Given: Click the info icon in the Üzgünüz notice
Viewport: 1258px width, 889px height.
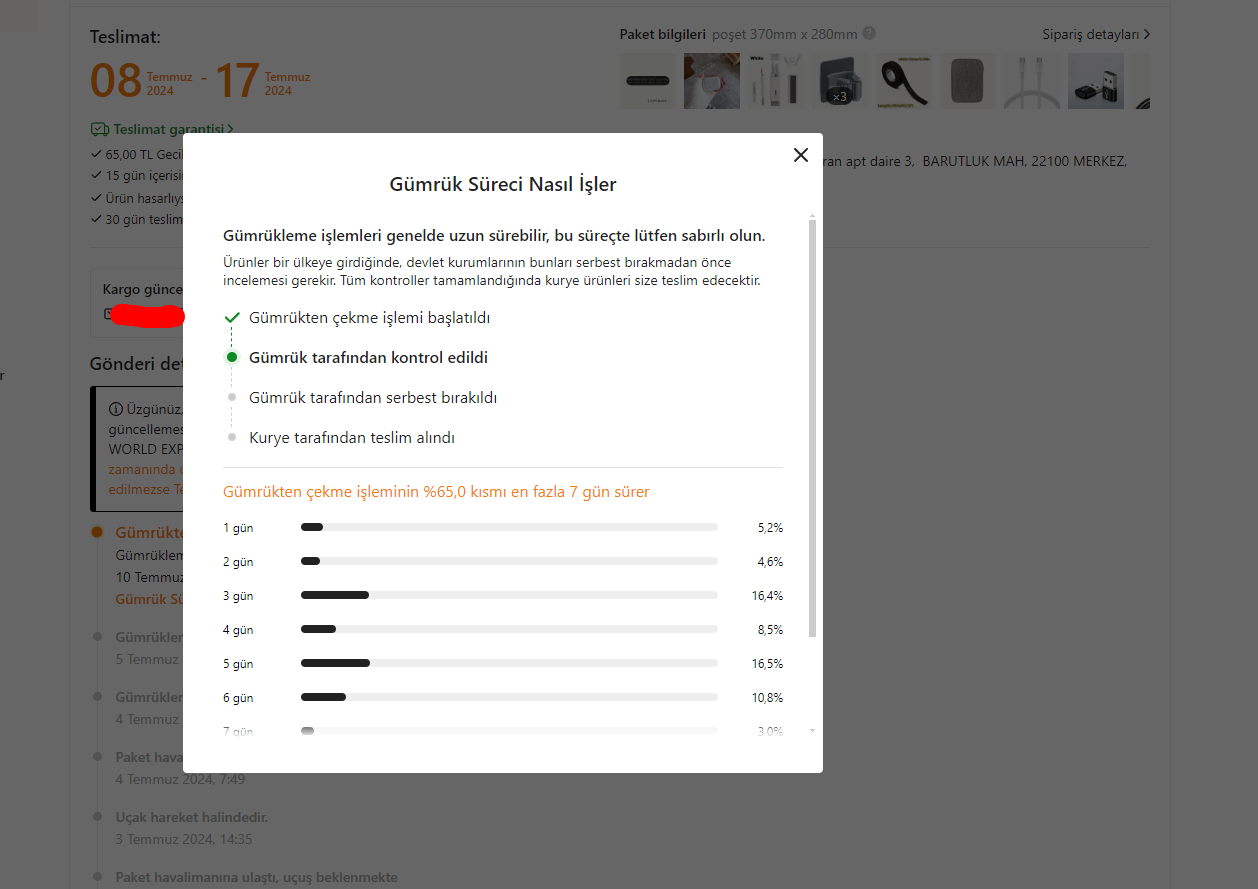Looking at the screenshot, I should (116, 409).
